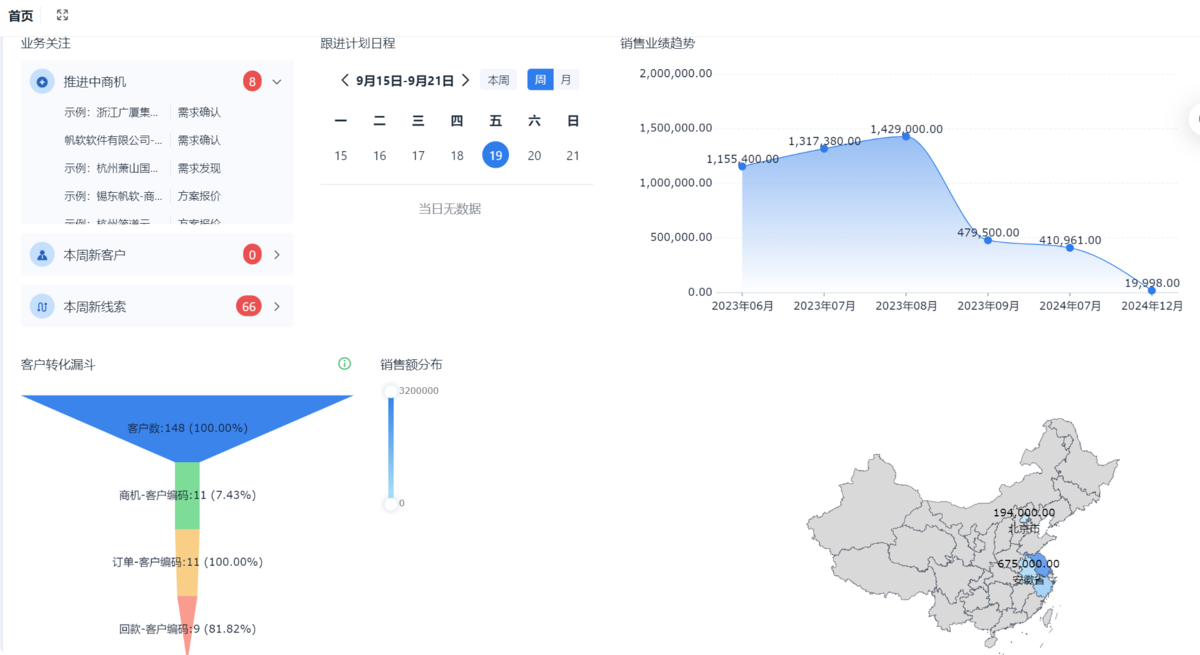Click the 本周 quick toggle
1200x655 pixels.
pos(499,79)
